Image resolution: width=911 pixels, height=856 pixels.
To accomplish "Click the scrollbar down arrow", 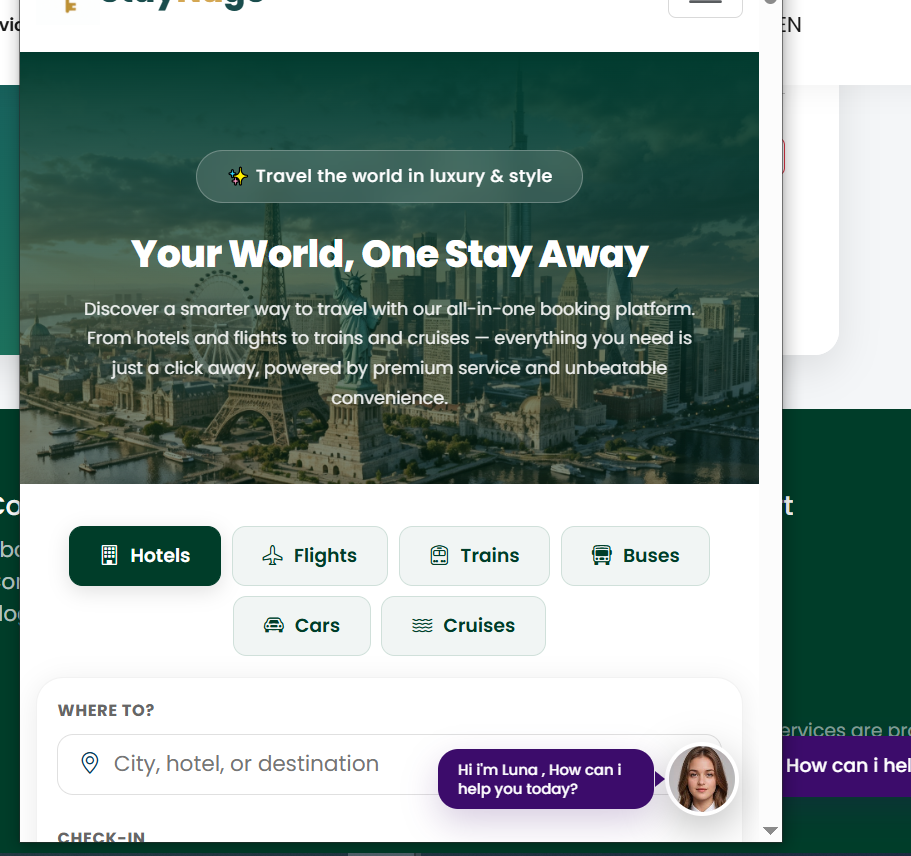I will click(x=770, y=830).
